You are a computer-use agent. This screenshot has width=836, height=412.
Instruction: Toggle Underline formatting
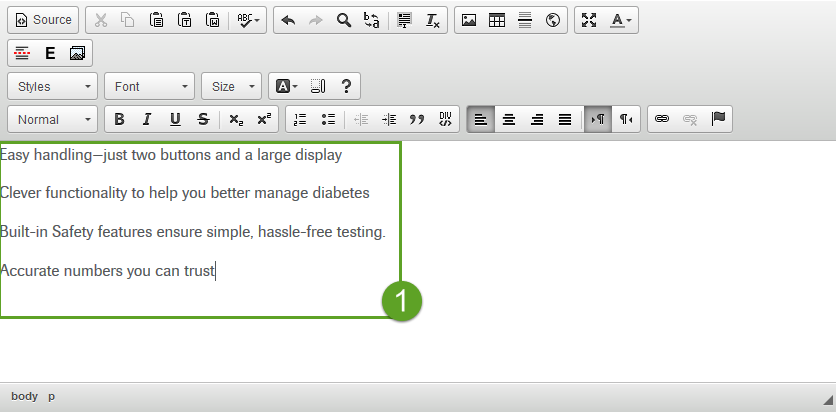click(175, 119)
